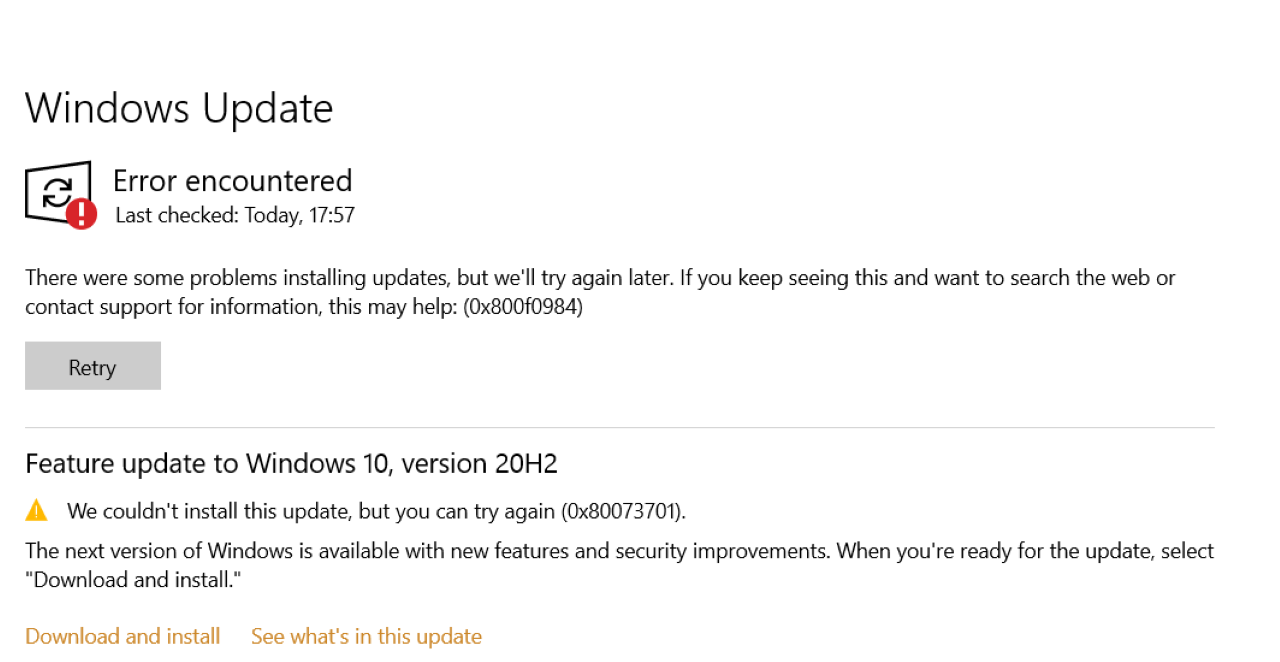Click the separator line below Retry

(x=620, y=428)
